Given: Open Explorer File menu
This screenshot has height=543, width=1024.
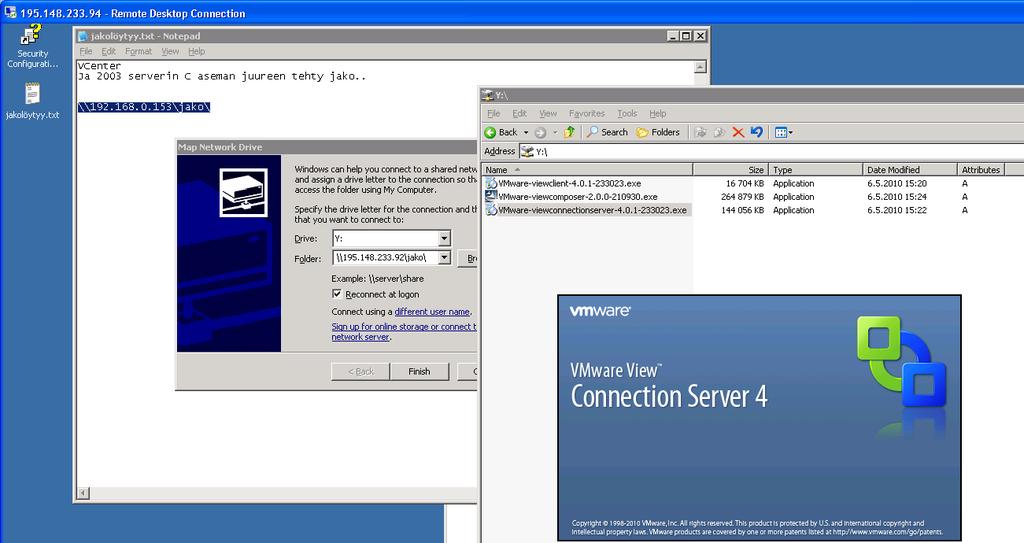Looking at the screenshot, I should click(x=494, y=113).
